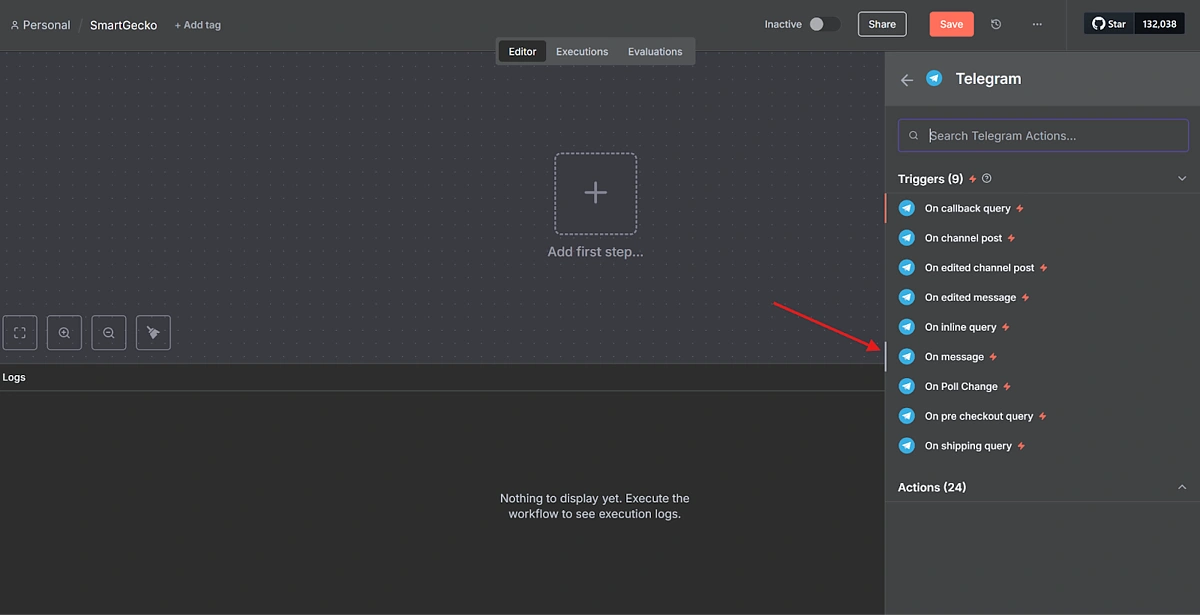Collapse the Actions (24) section
The height and width of the screenshot is (615, 1200).
pos(1181,487)
